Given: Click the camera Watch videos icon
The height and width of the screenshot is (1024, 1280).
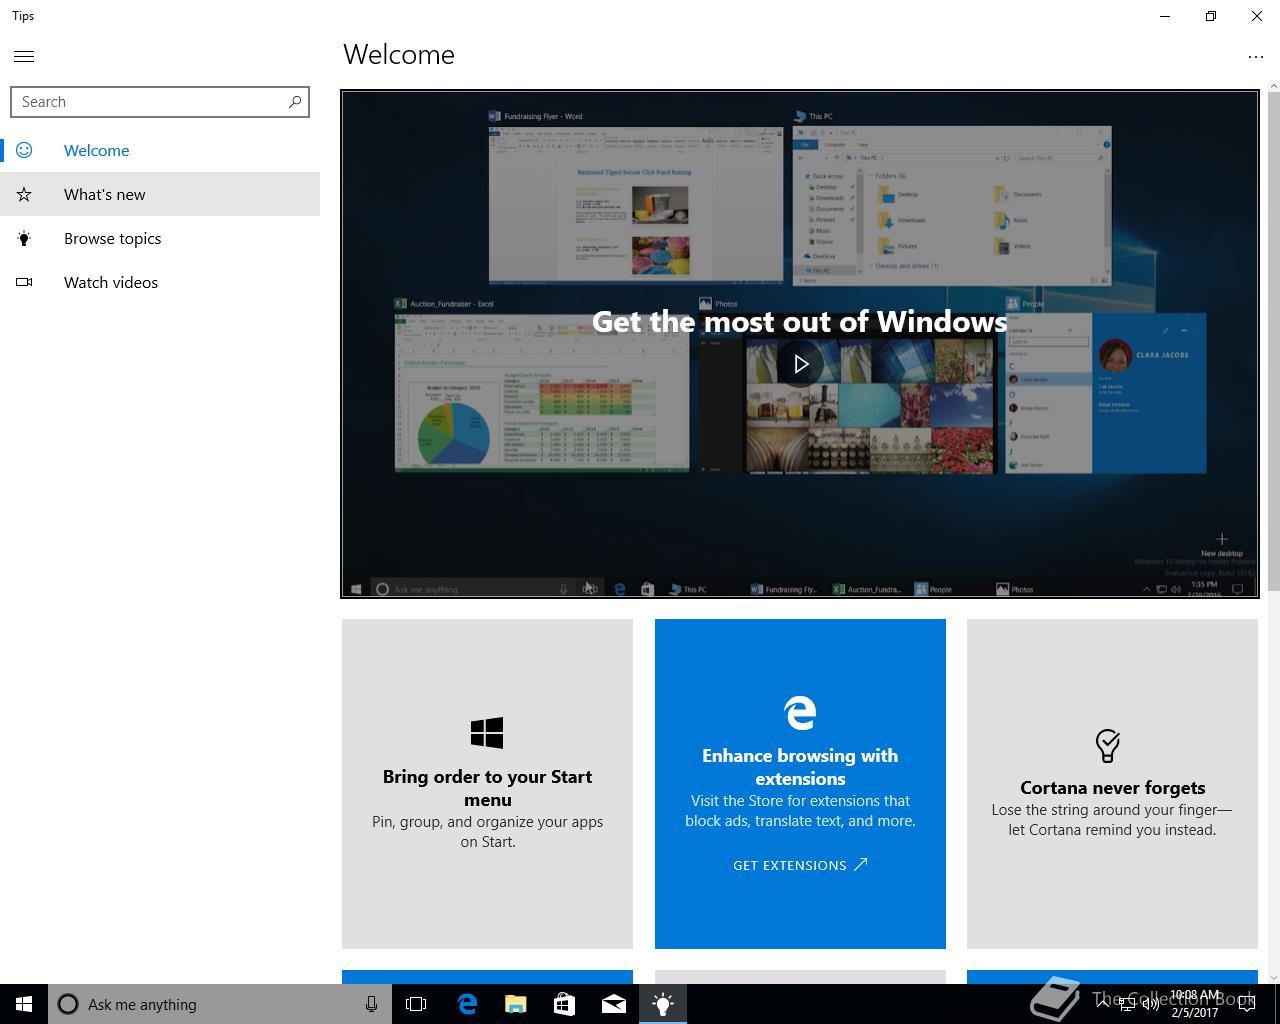Looking at the screenshot, I should pos(24,282).
